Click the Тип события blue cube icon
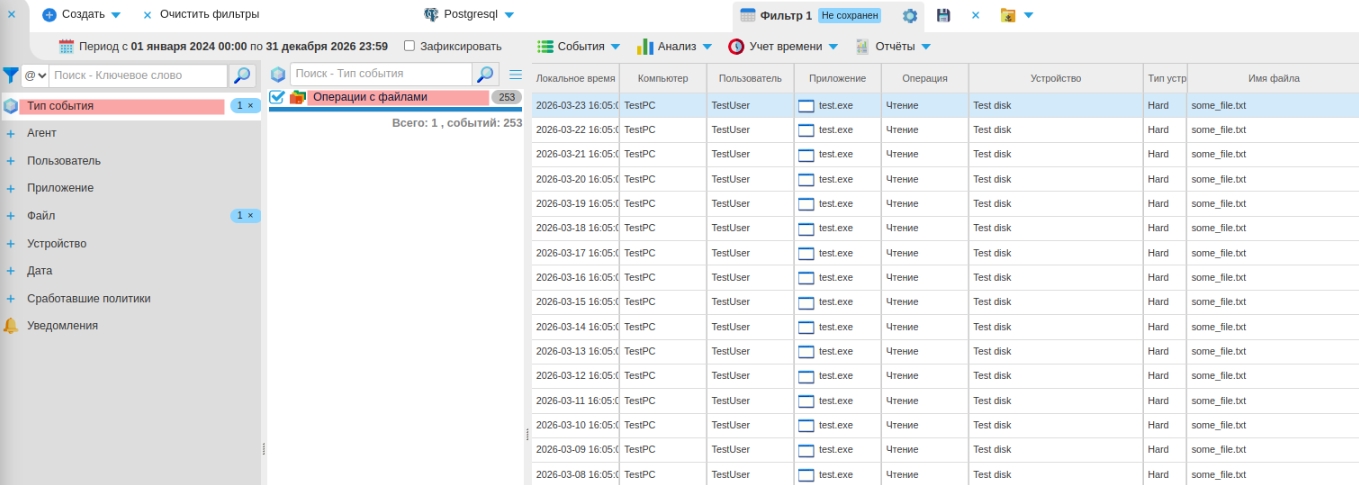The width and height of the screenshot is (1359, 485). point(11,105)
